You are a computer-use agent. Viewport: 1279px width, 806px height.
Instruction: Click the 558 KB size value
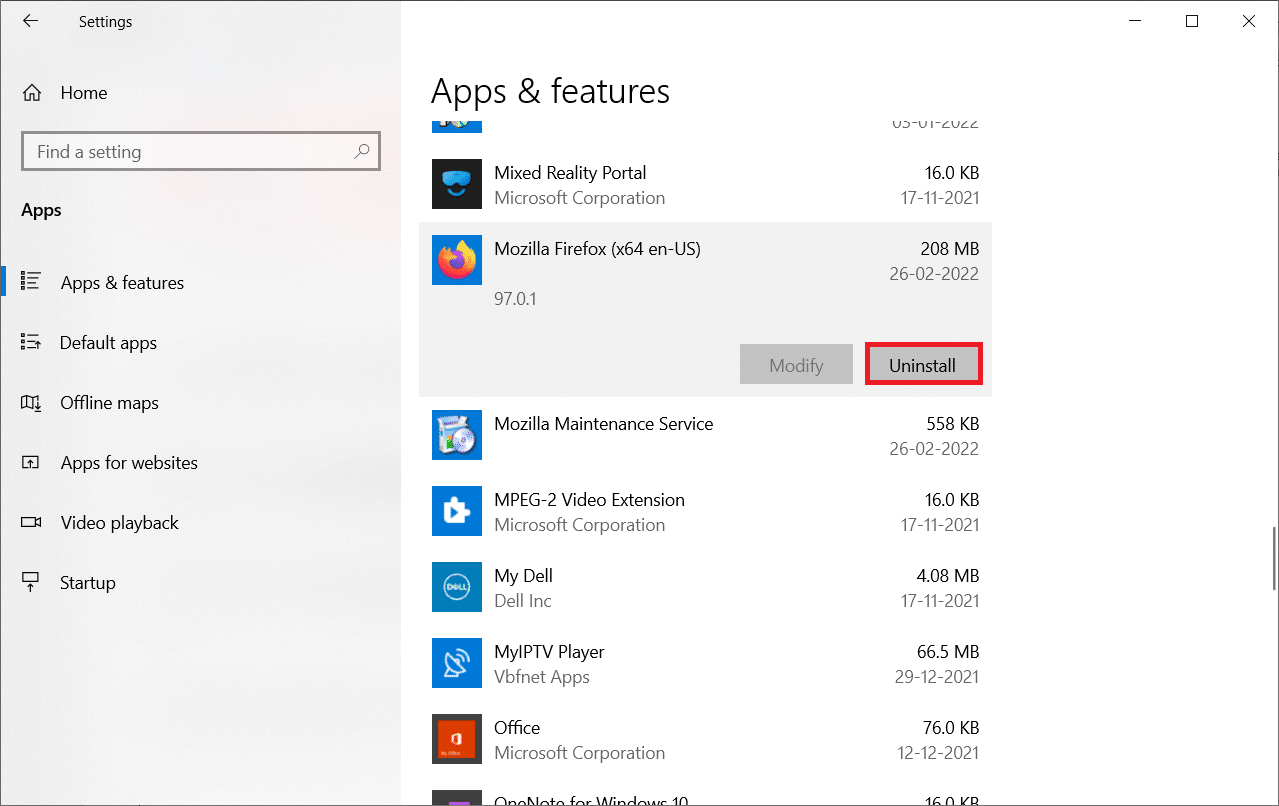952,424
